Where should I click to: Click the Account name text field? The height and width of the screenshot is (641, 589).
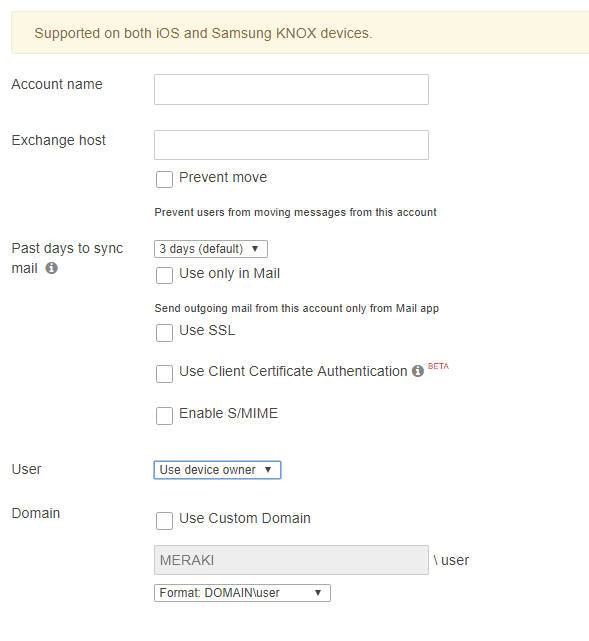(x=291, y=90)
